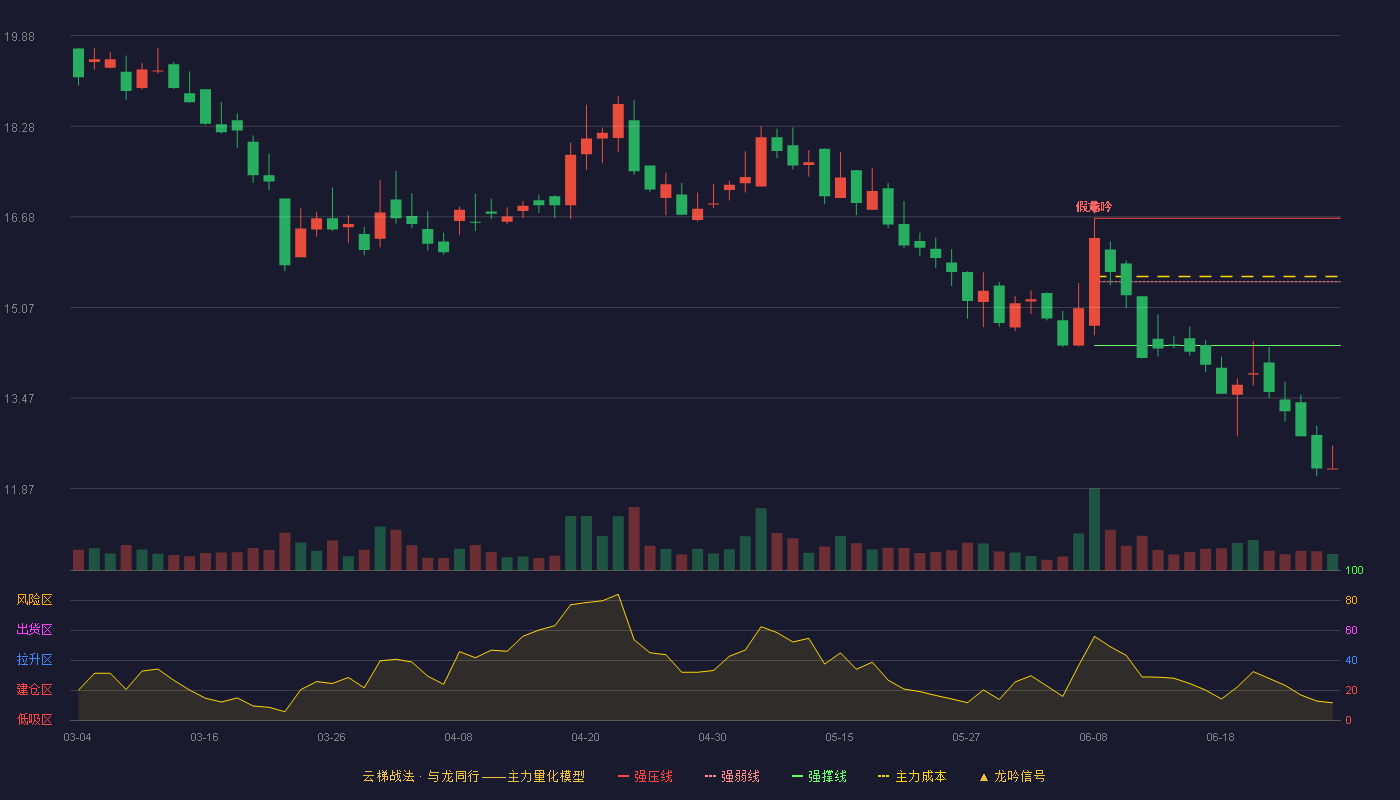Click the 假龙吟 signal label on the chart
The image size is (1400, 800).
click(x=1093, y=207)
